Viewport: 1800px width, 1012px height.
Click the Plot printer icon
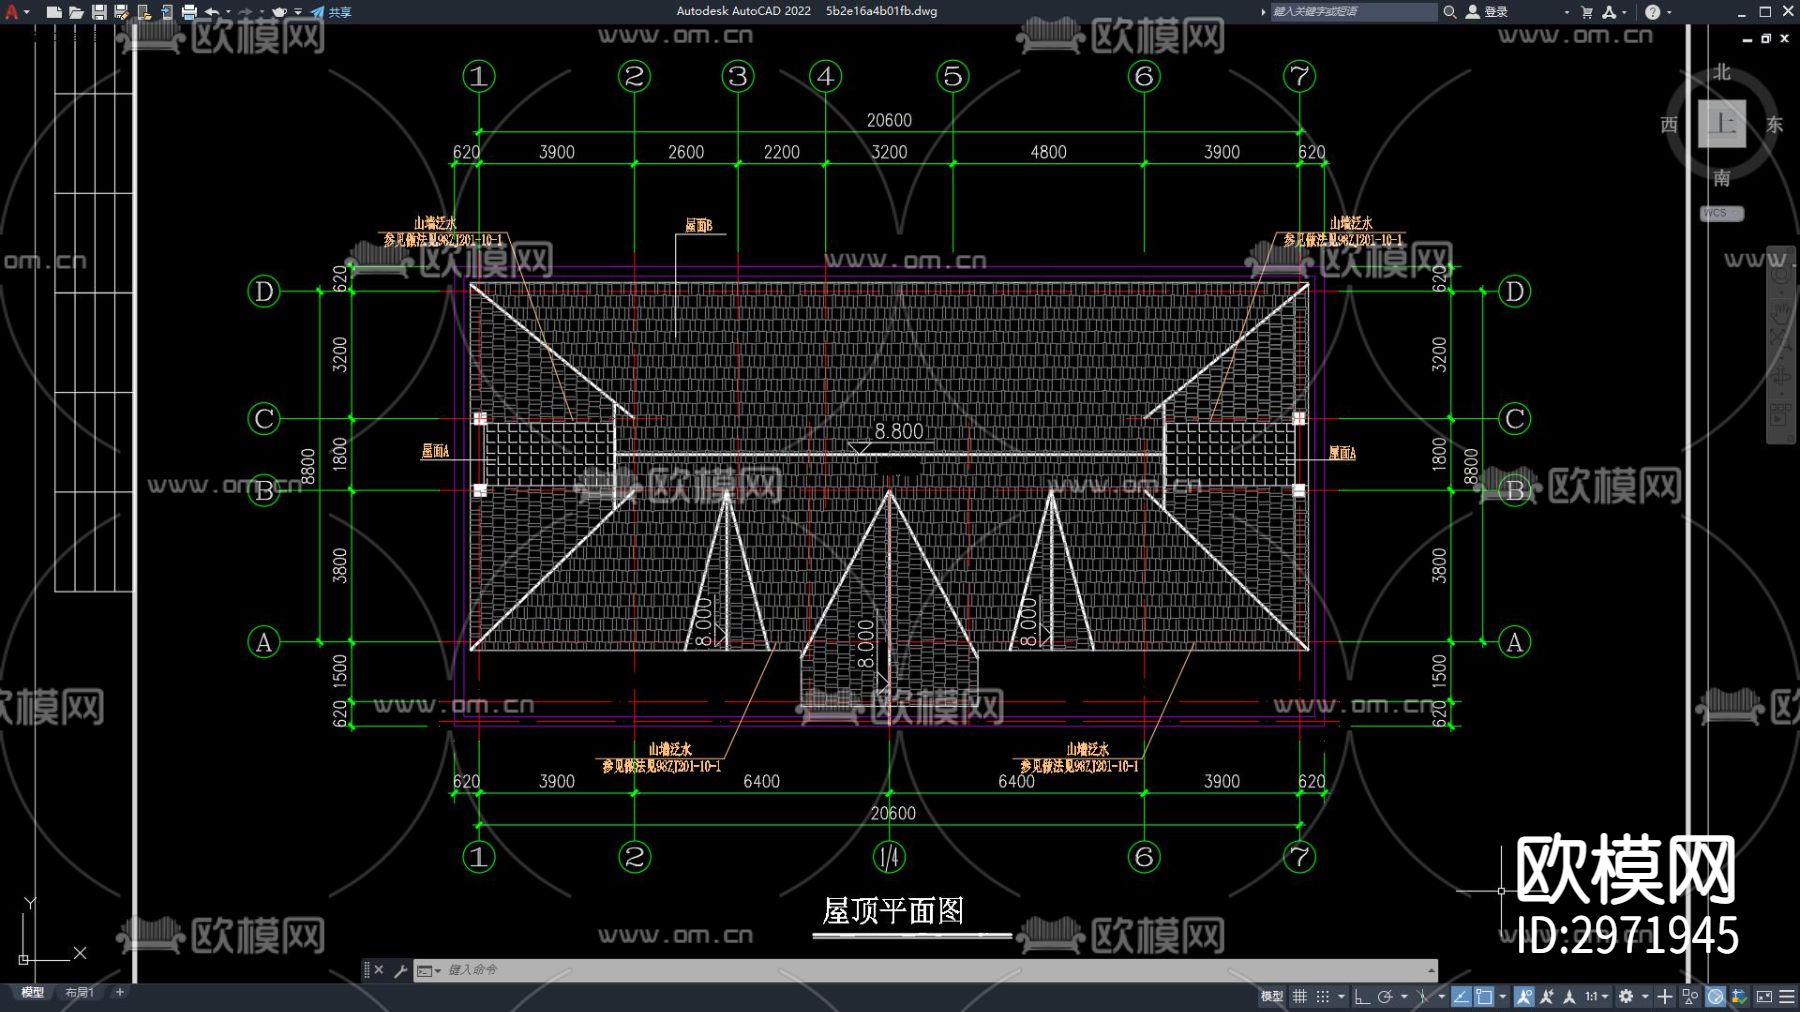pos(189,12)
